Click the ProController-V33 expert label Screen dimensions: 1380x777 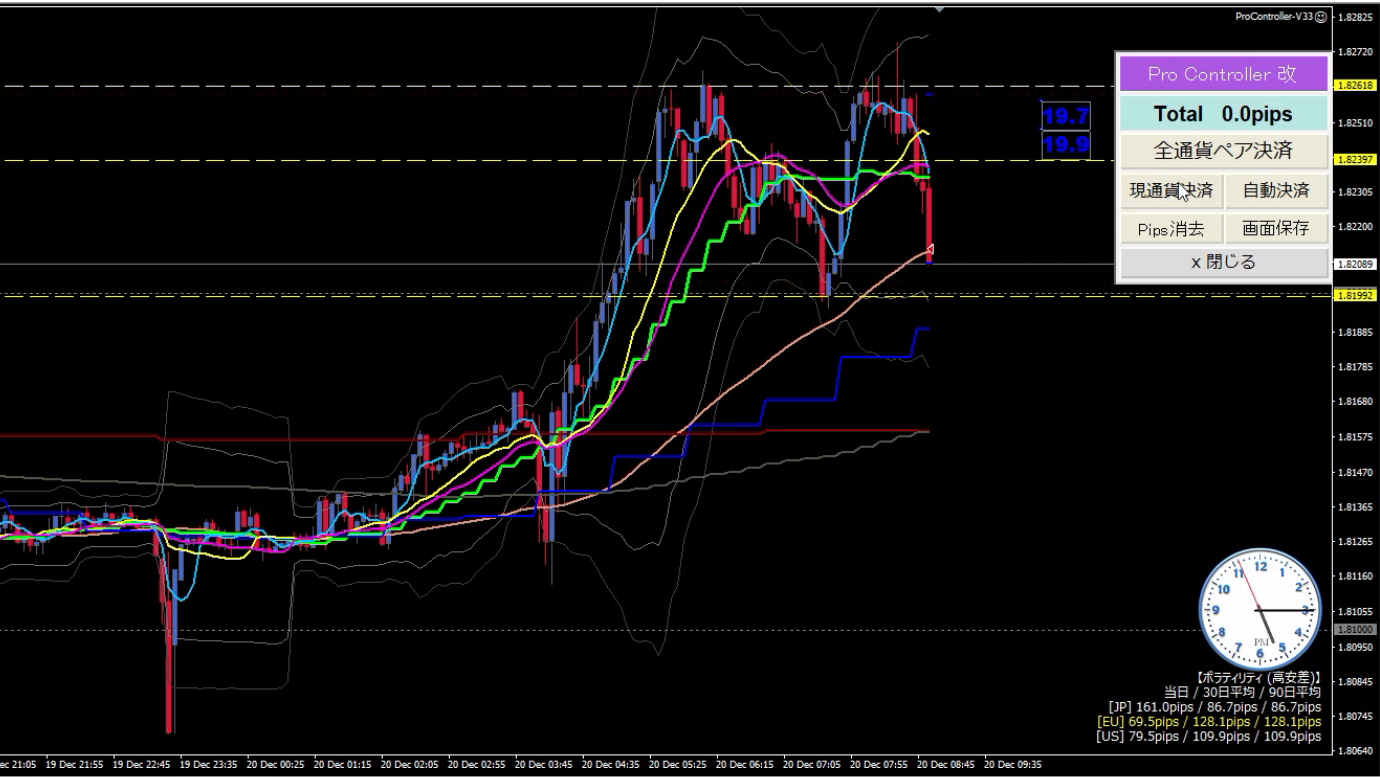(1273, 16)
